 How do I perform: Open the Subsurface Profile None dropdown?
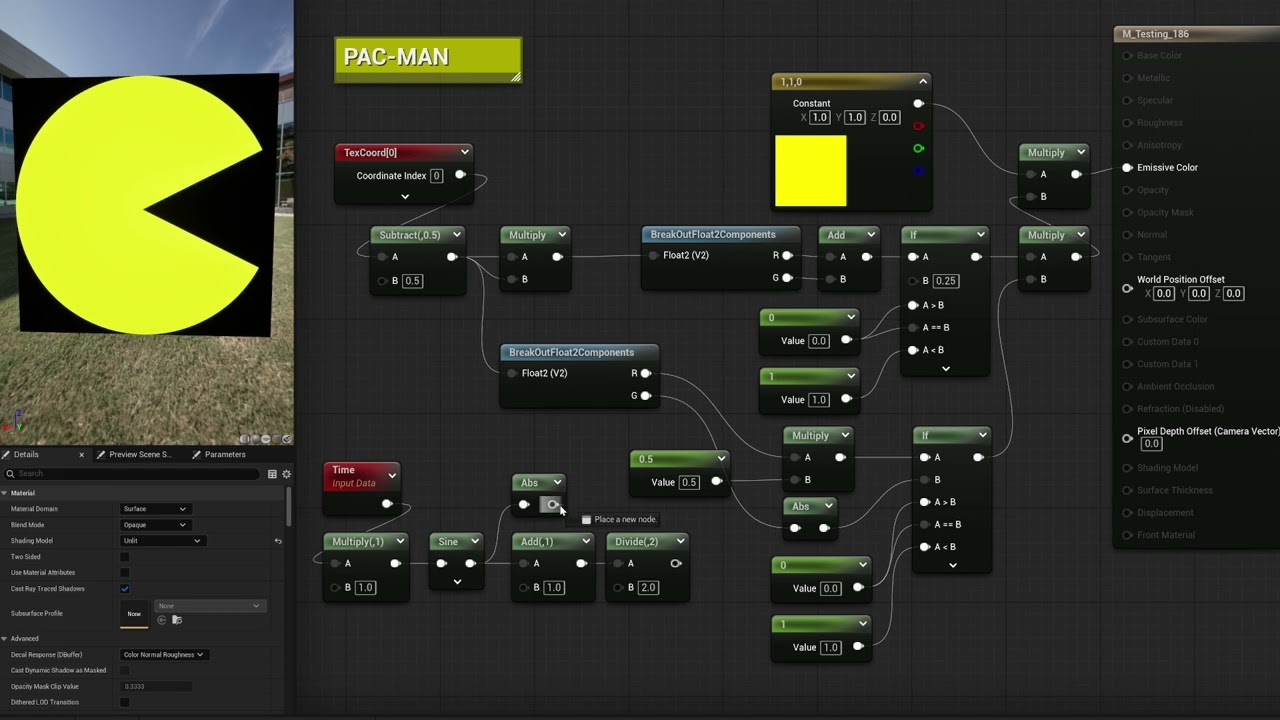point(209,606)
